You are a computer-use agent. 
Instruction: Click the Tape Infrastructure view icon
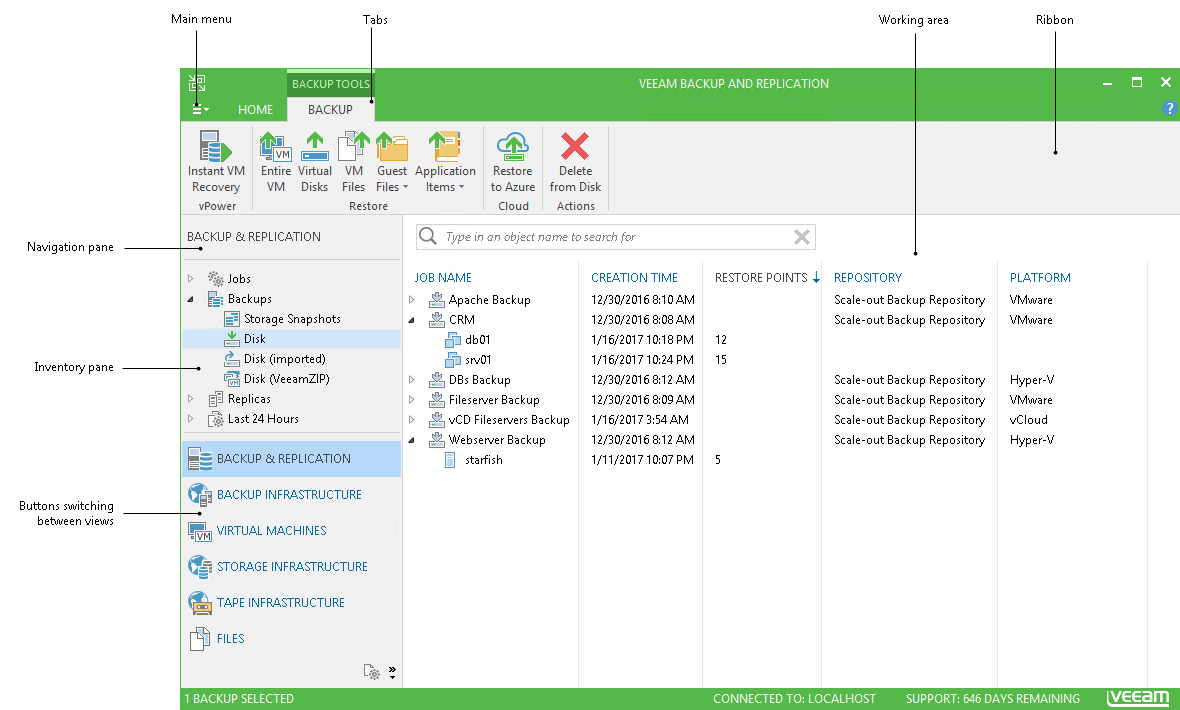coord(199,603)
